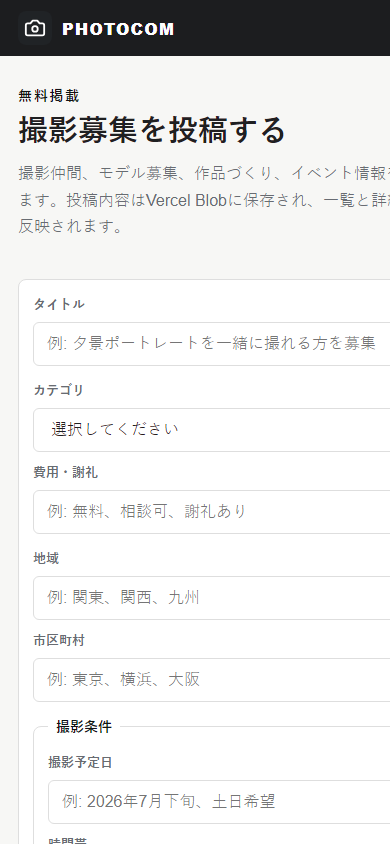The image size is (390, 844).
Task: Click the 撮影条件 fieldset legend
Action: pyautogui.click(x=84, y=727)
